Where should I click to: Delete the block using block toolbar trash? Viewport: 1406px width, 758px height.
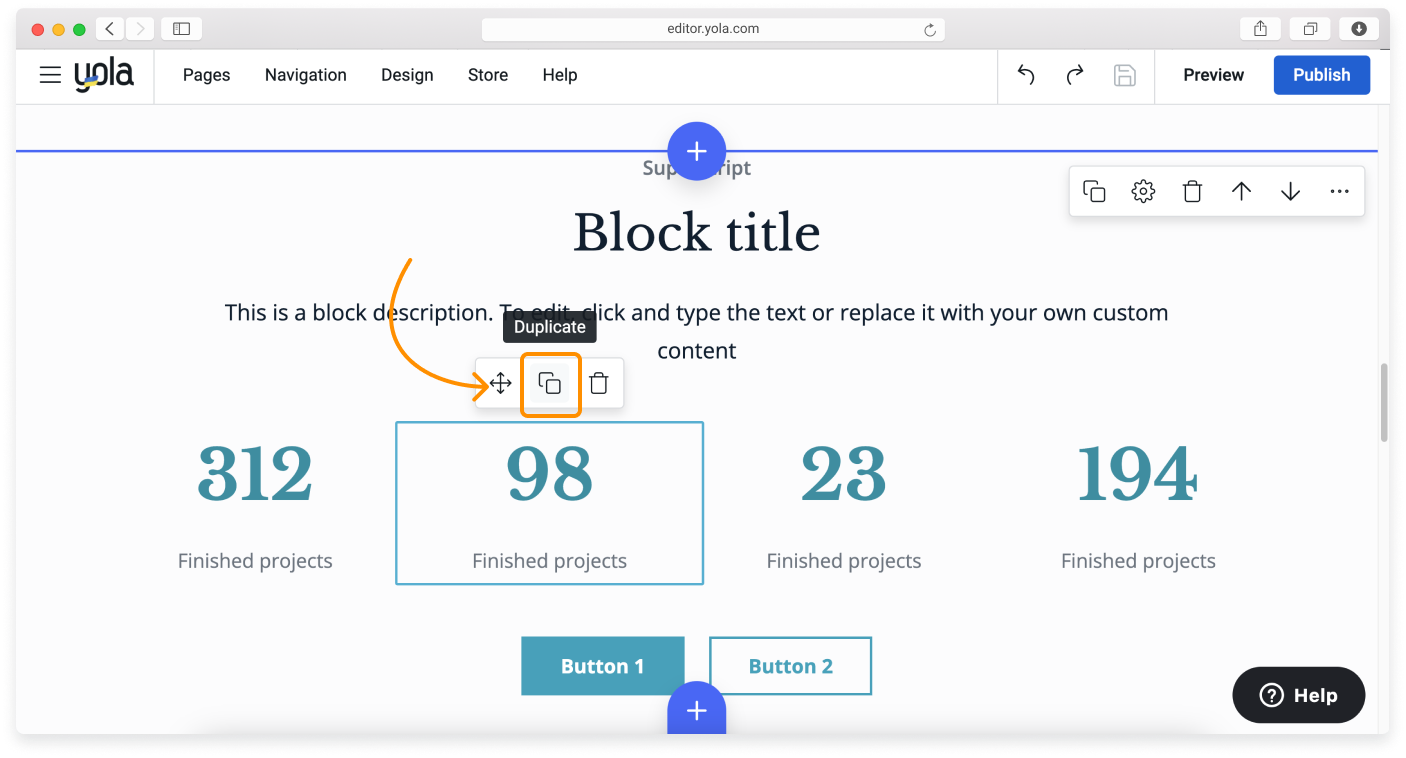pos(1192,191)
